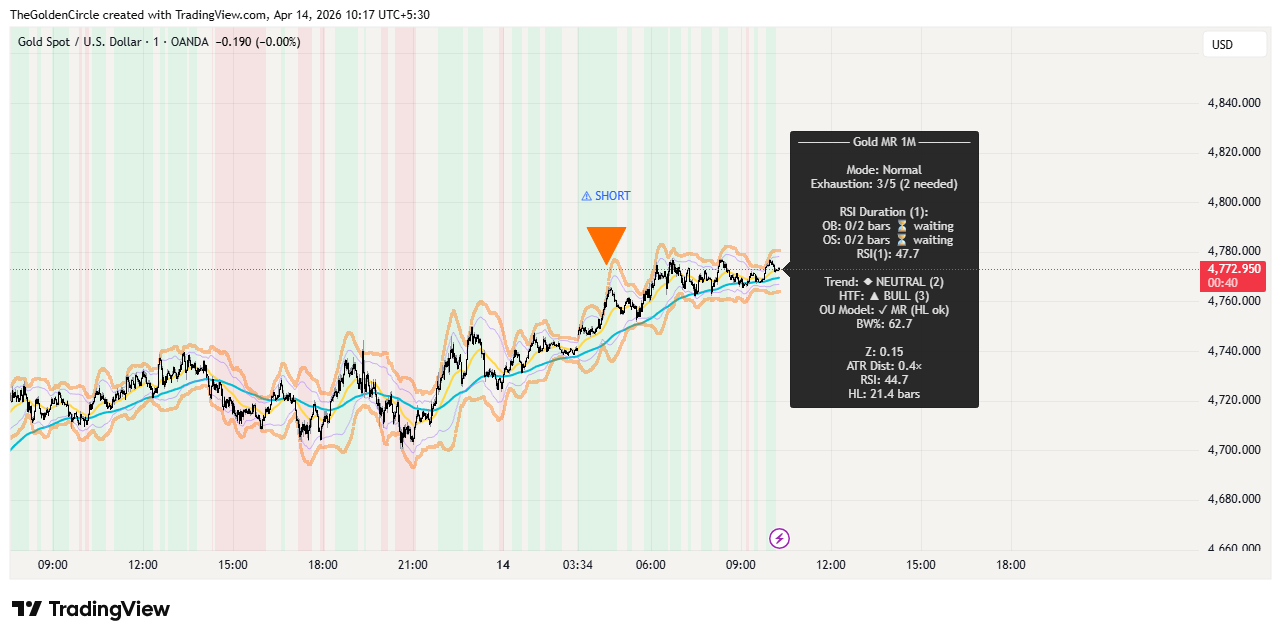Image resolution: width=1281 pixels, height=639 pixels.
Task: Open the USD currency selector
Action: pyautogui.click(x=1235, y=44)
